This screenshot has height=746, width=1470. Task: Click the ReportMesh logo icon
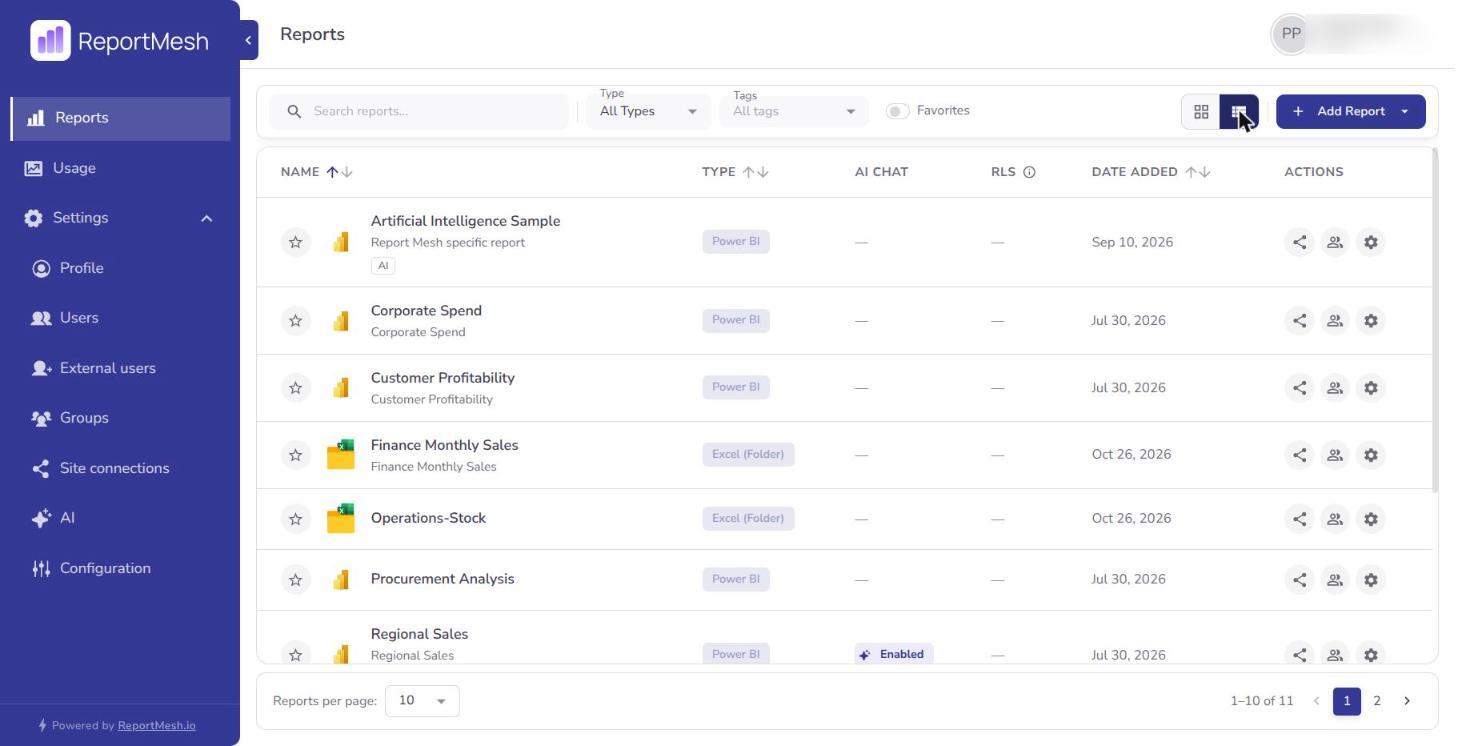tap(51, 41)
